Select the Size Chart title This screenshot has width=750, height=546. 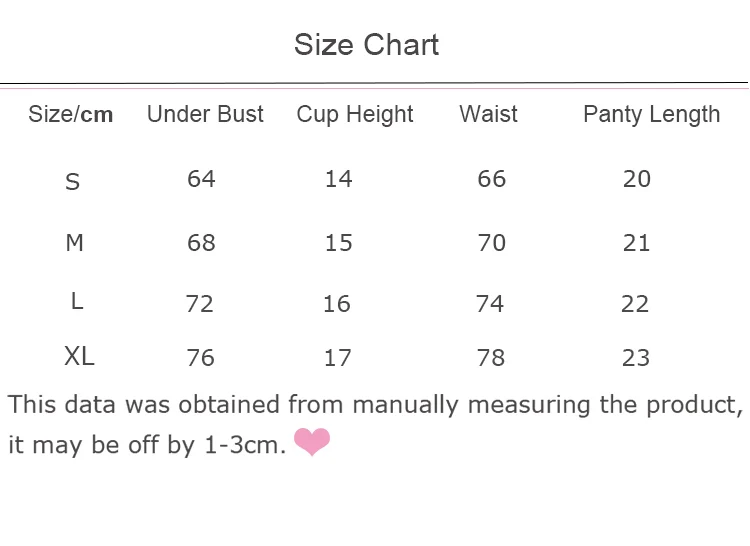click(x=366, y=44)
